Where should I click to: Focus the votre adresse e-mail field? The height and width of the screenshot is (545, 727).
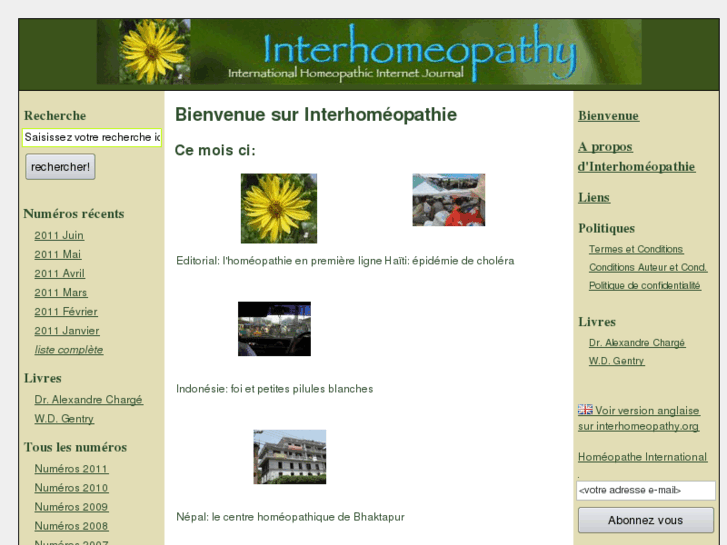[x=646, y=490]
